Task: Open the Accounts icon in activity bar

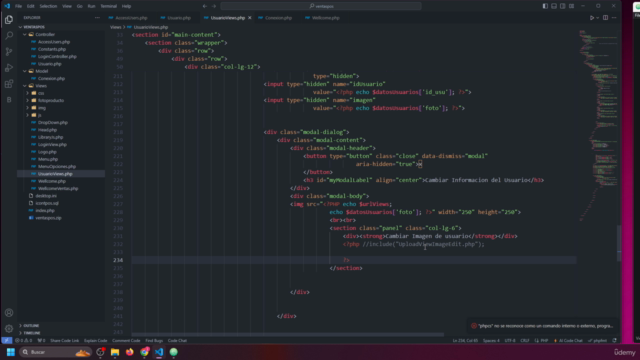Action: click(x=9, y=313)
